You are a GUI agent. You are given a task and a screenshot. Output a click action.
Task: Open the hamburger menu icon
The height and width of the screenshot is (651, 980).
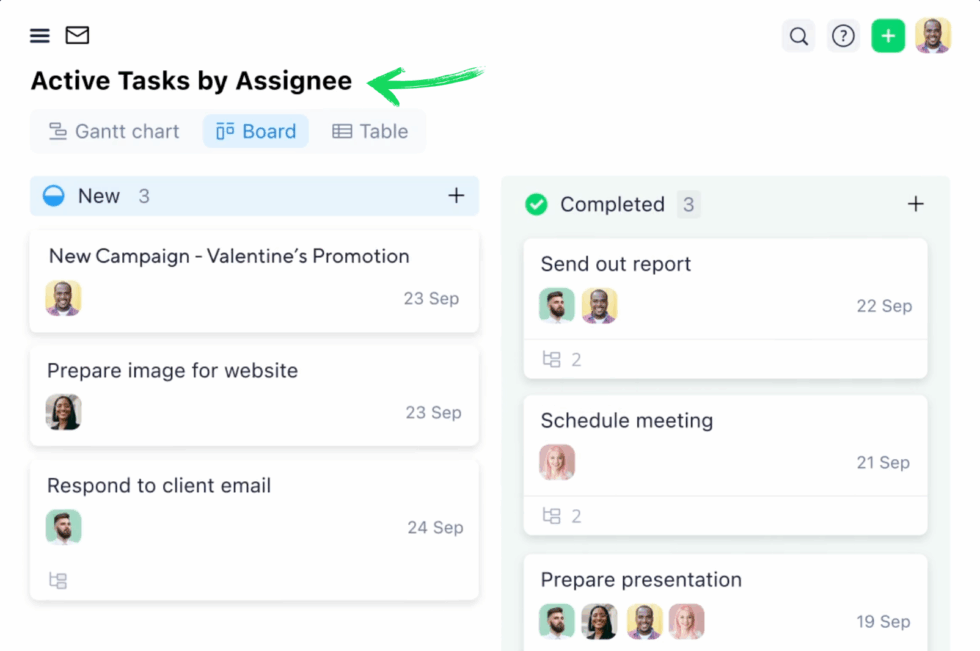(x=39, y=36)
